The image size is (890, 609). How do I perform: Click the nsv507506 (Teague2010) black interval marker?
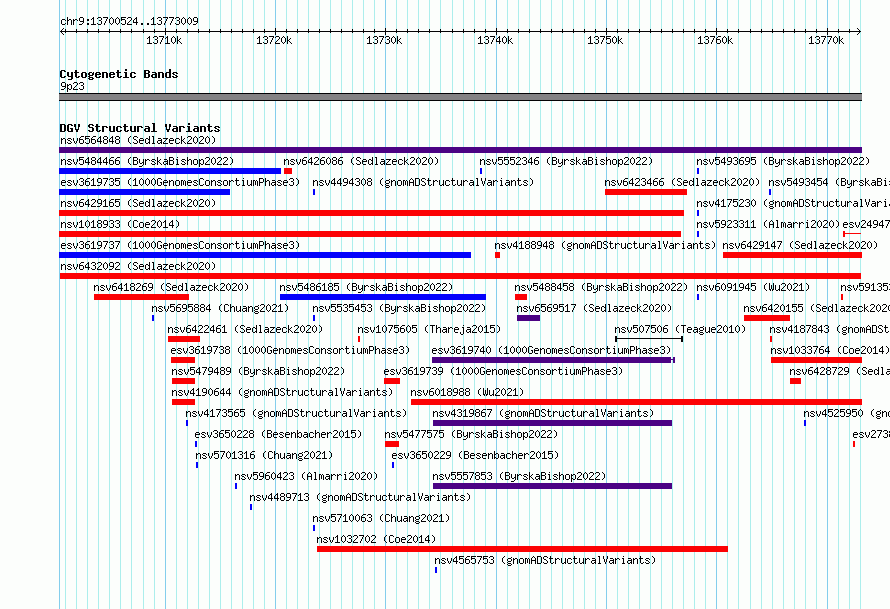point(649,339)
